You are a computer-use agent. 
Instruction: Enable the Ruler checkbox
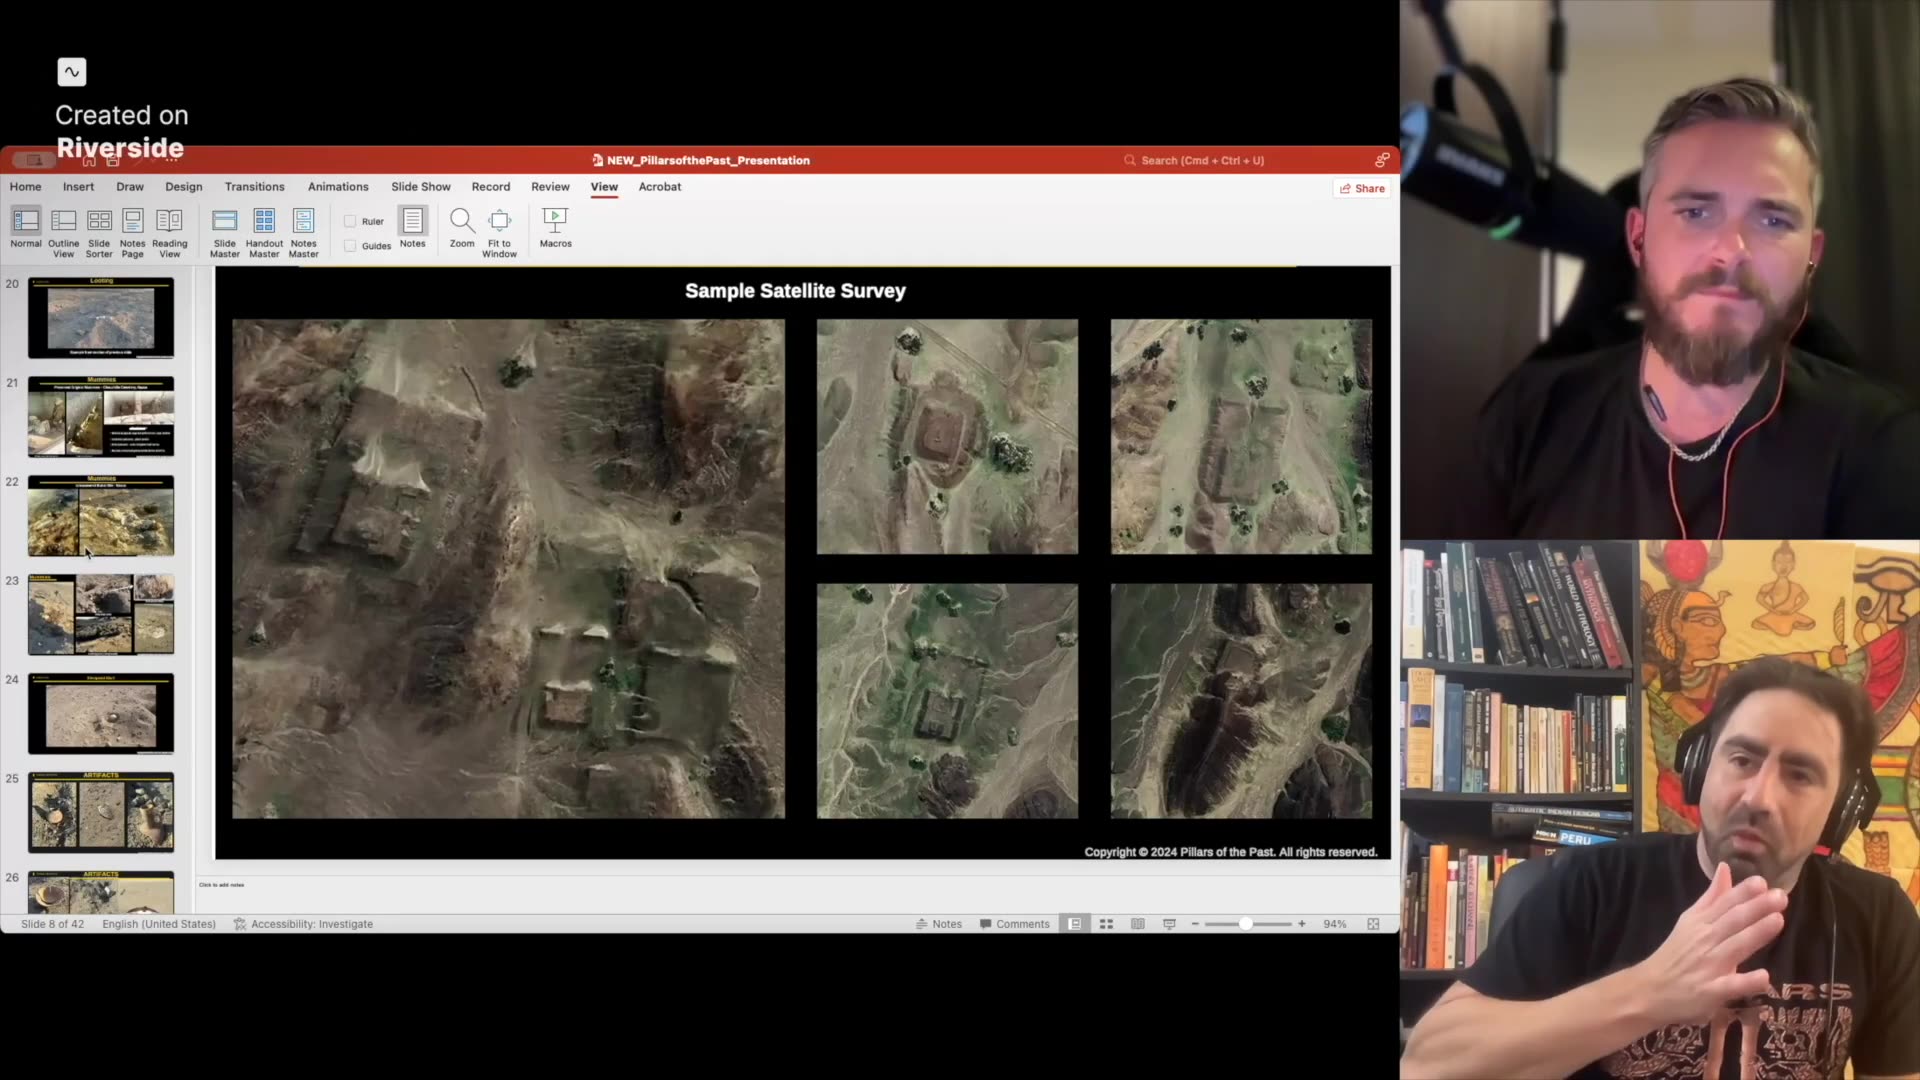[350, 220]
